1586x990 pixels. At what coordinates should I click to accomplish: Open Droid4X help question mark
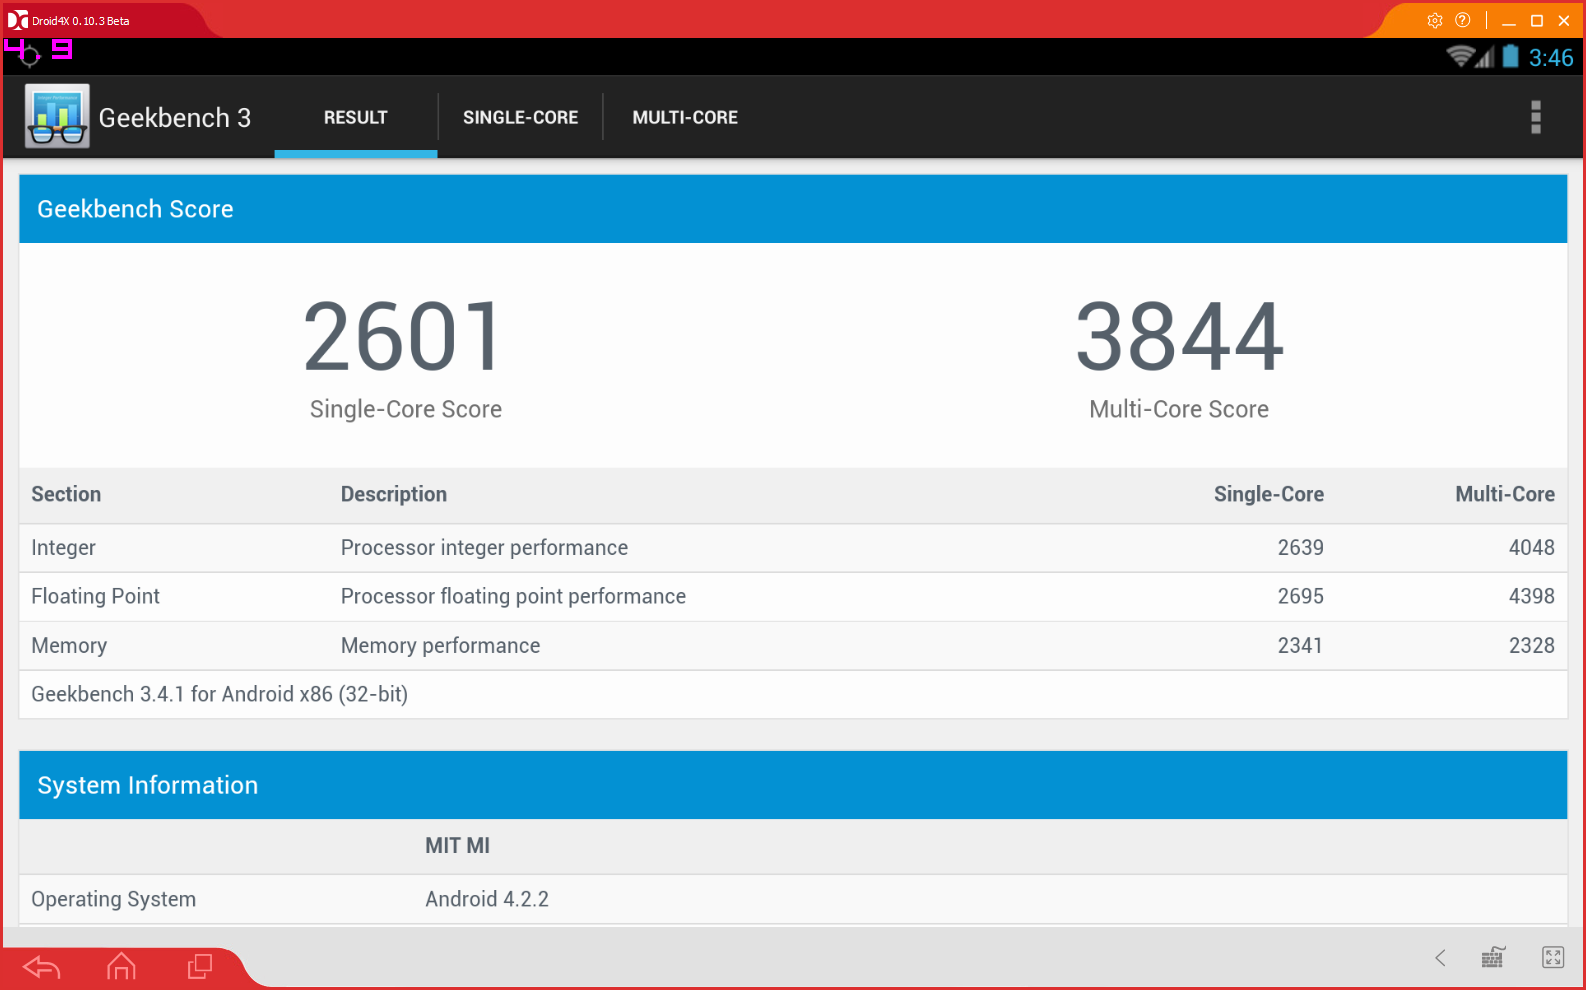(1463, 20)
